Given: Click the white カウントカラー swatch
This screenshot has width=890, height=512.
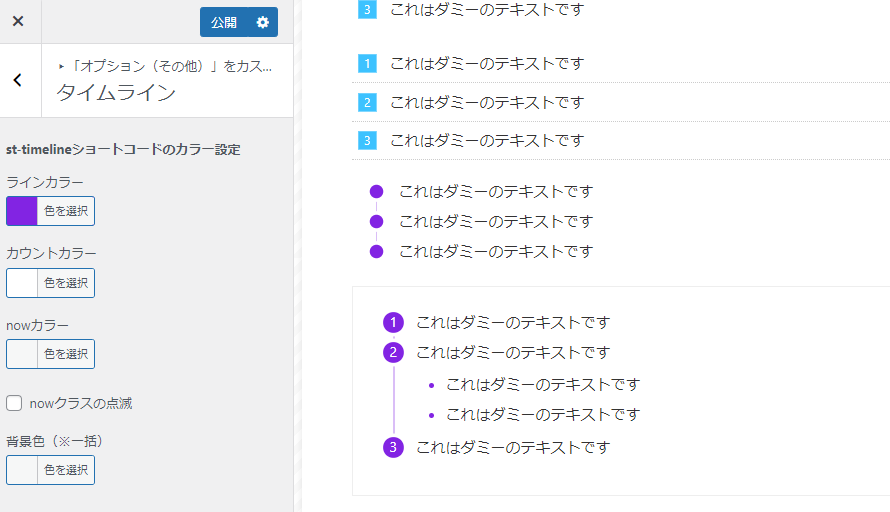Looking at the screenshot, I should [22, 283].
